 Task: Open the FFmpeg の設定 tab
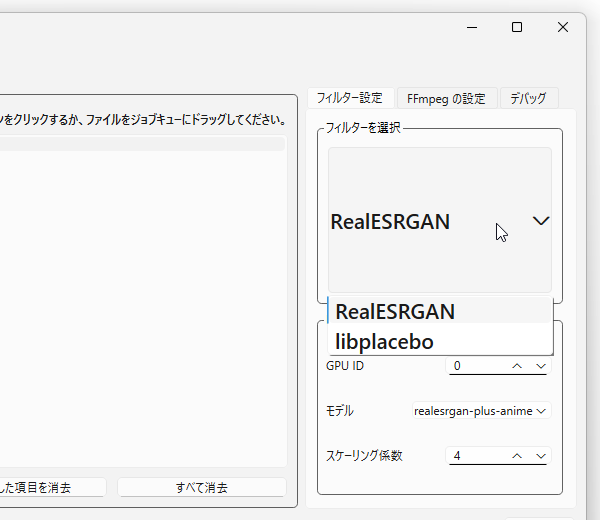pos(447,98)
